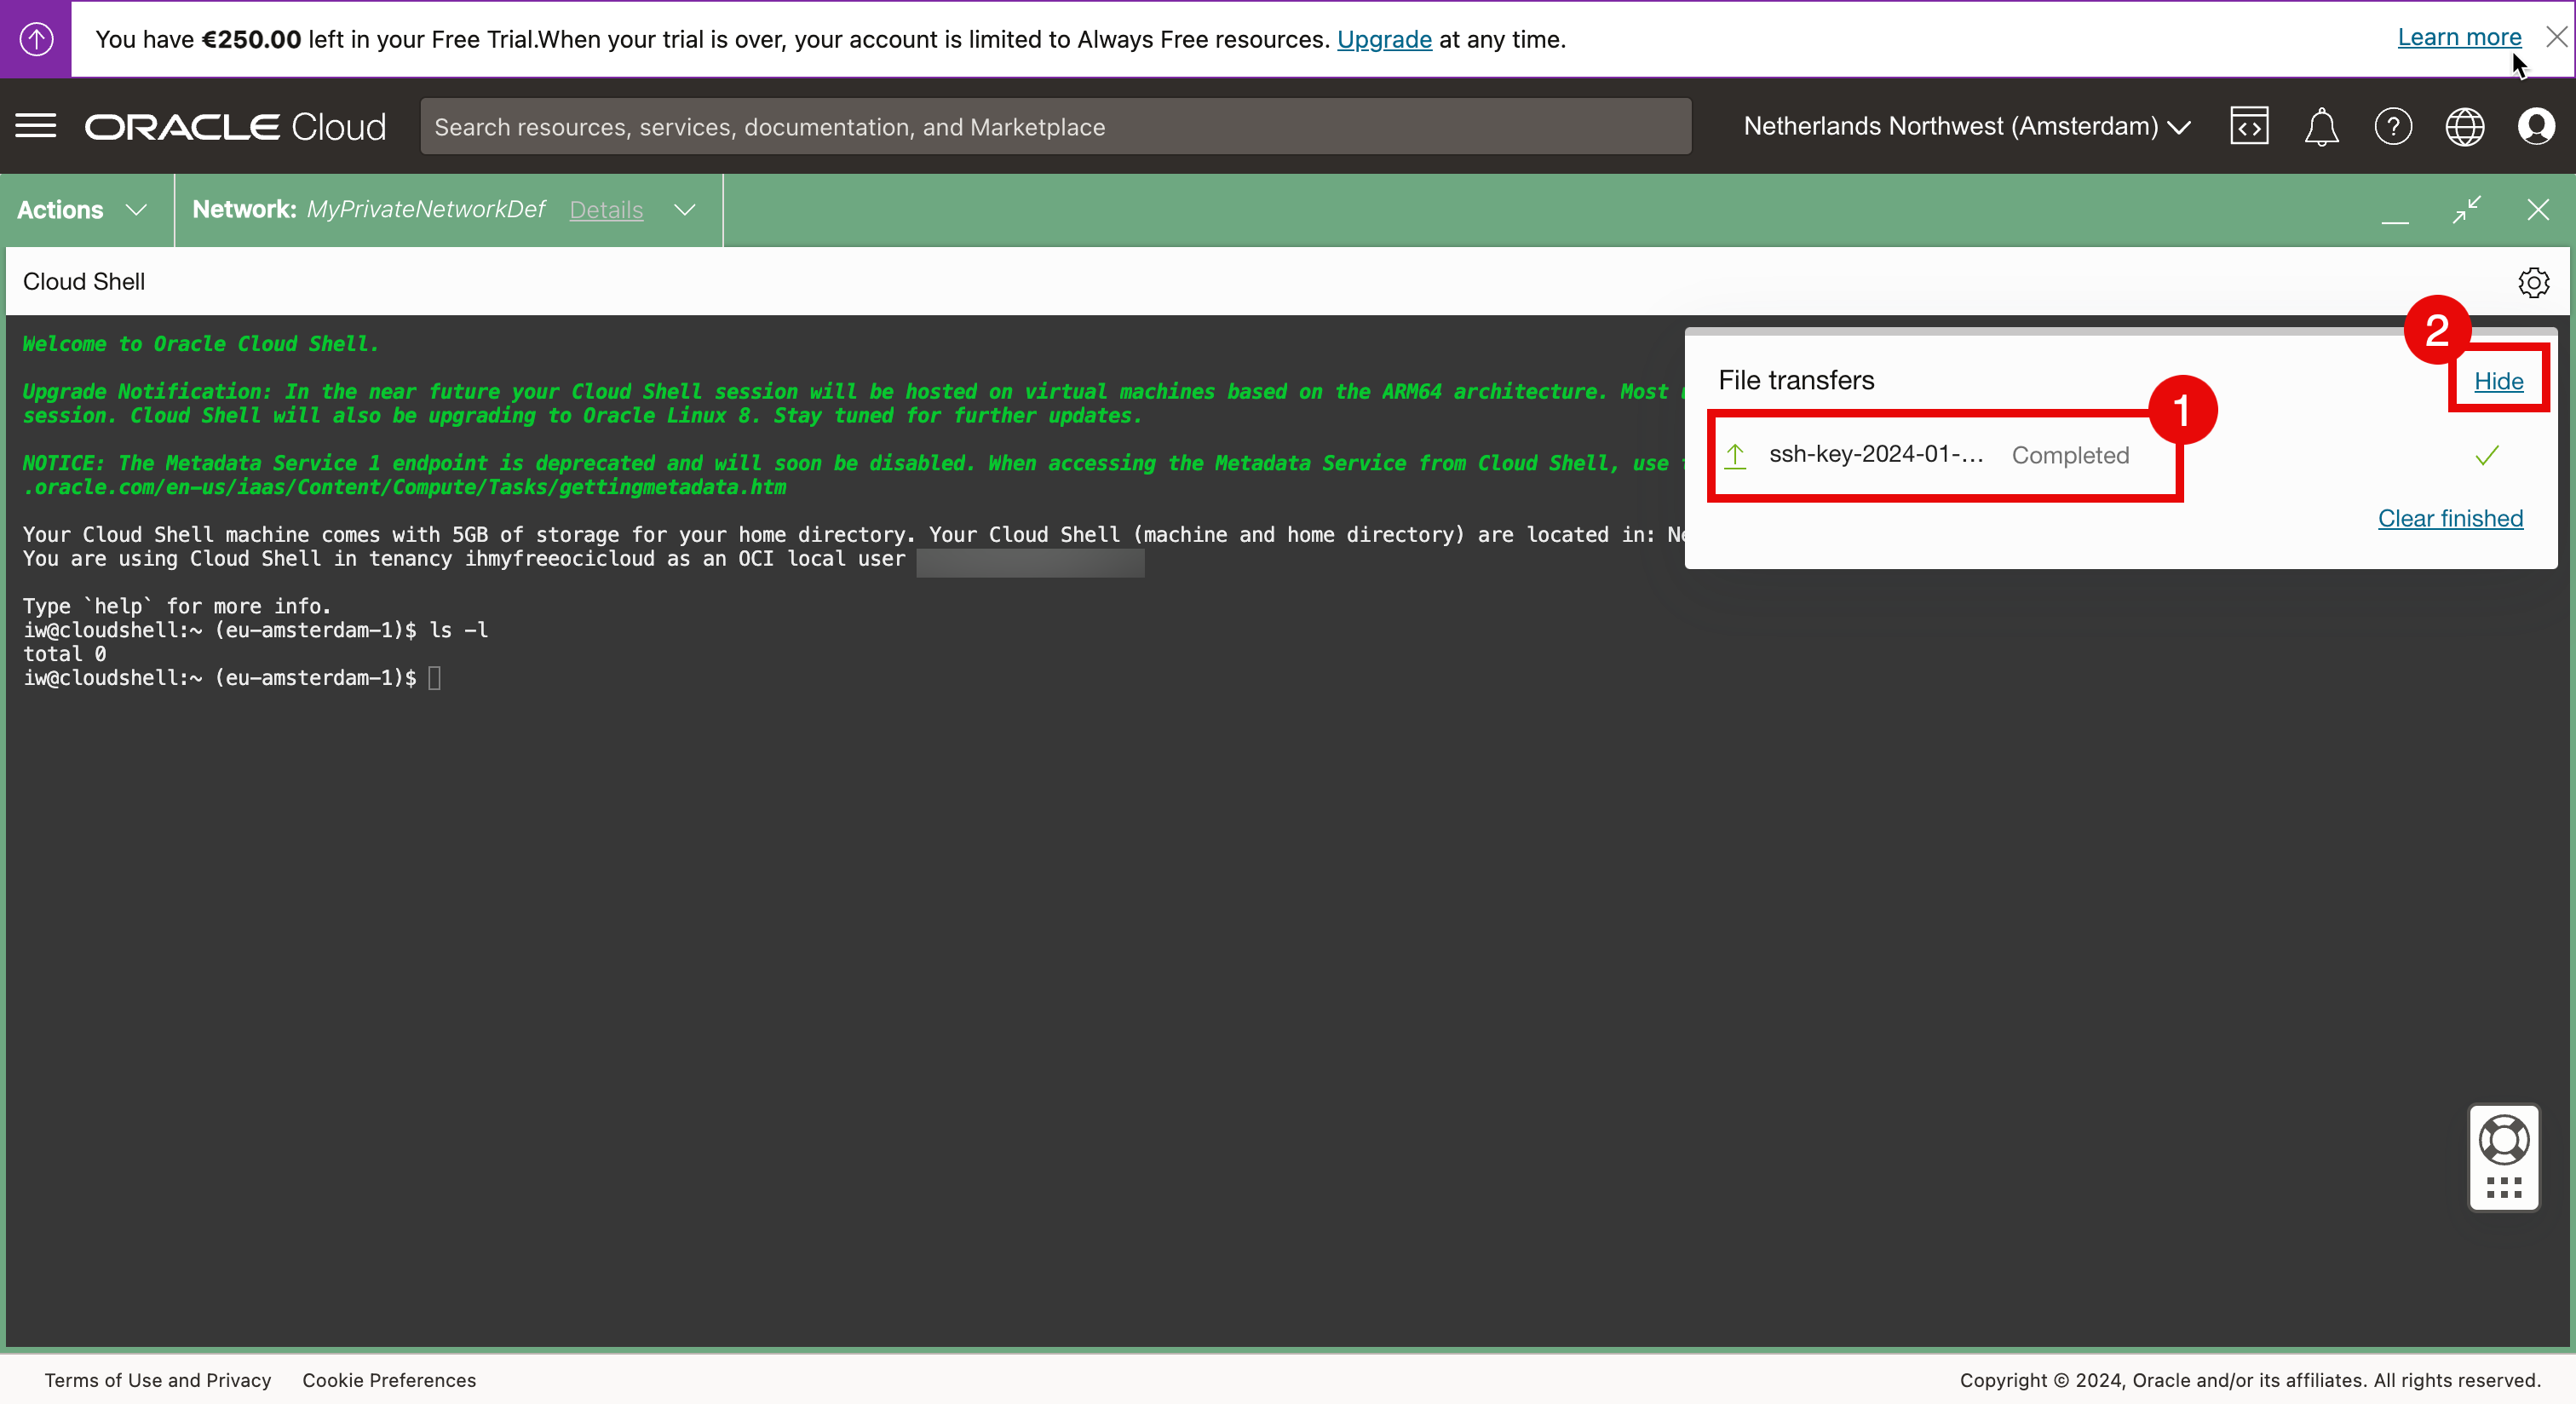2576x1404 pixels.
Task: Focus the search resources input field
Action: [1055, 127]
